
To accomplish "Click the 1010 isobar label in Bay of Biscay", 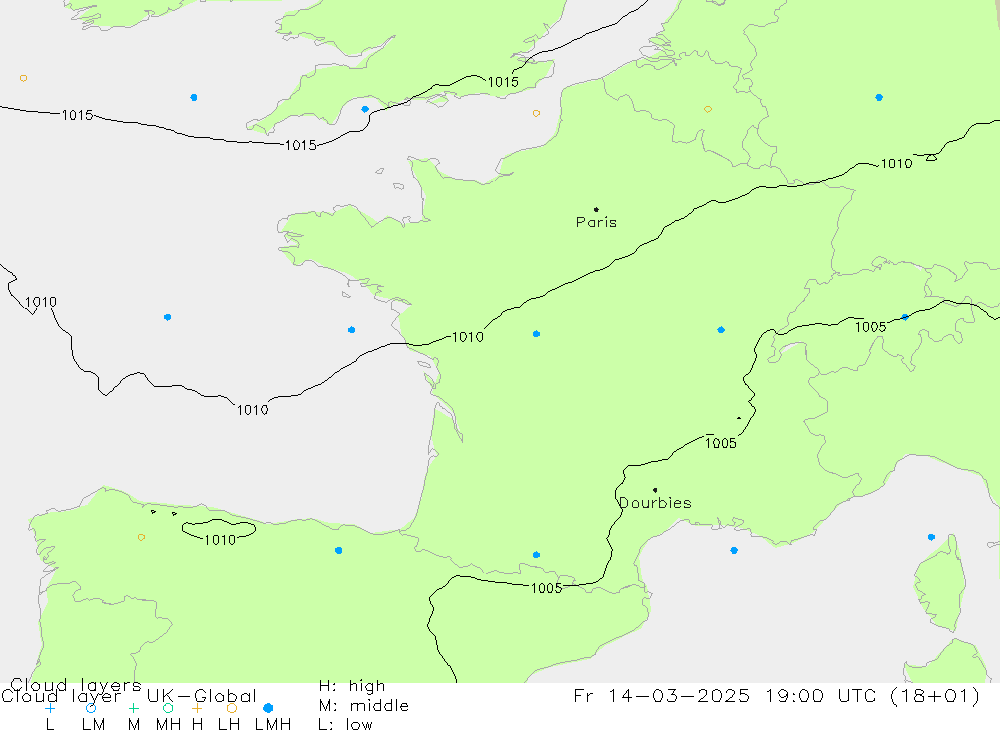I will (x=253, y=410).
